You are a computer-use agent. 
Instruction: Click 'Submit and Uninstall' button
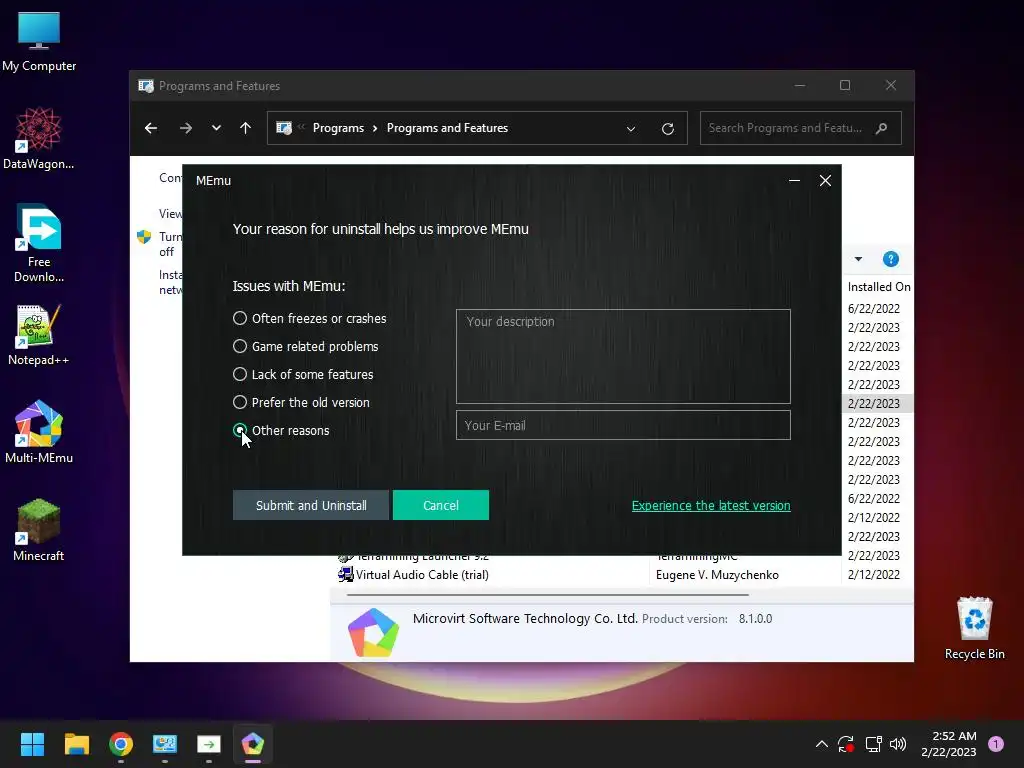coord(311,505)
